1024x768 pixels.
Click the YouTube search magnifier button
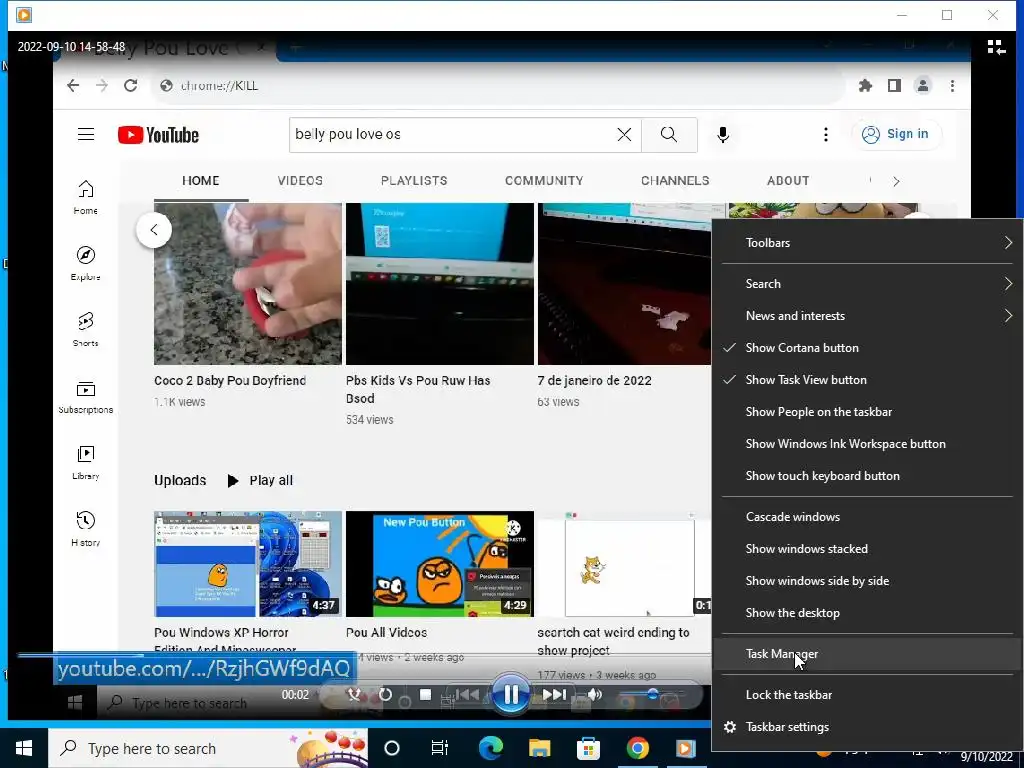(x=669, y=135)
